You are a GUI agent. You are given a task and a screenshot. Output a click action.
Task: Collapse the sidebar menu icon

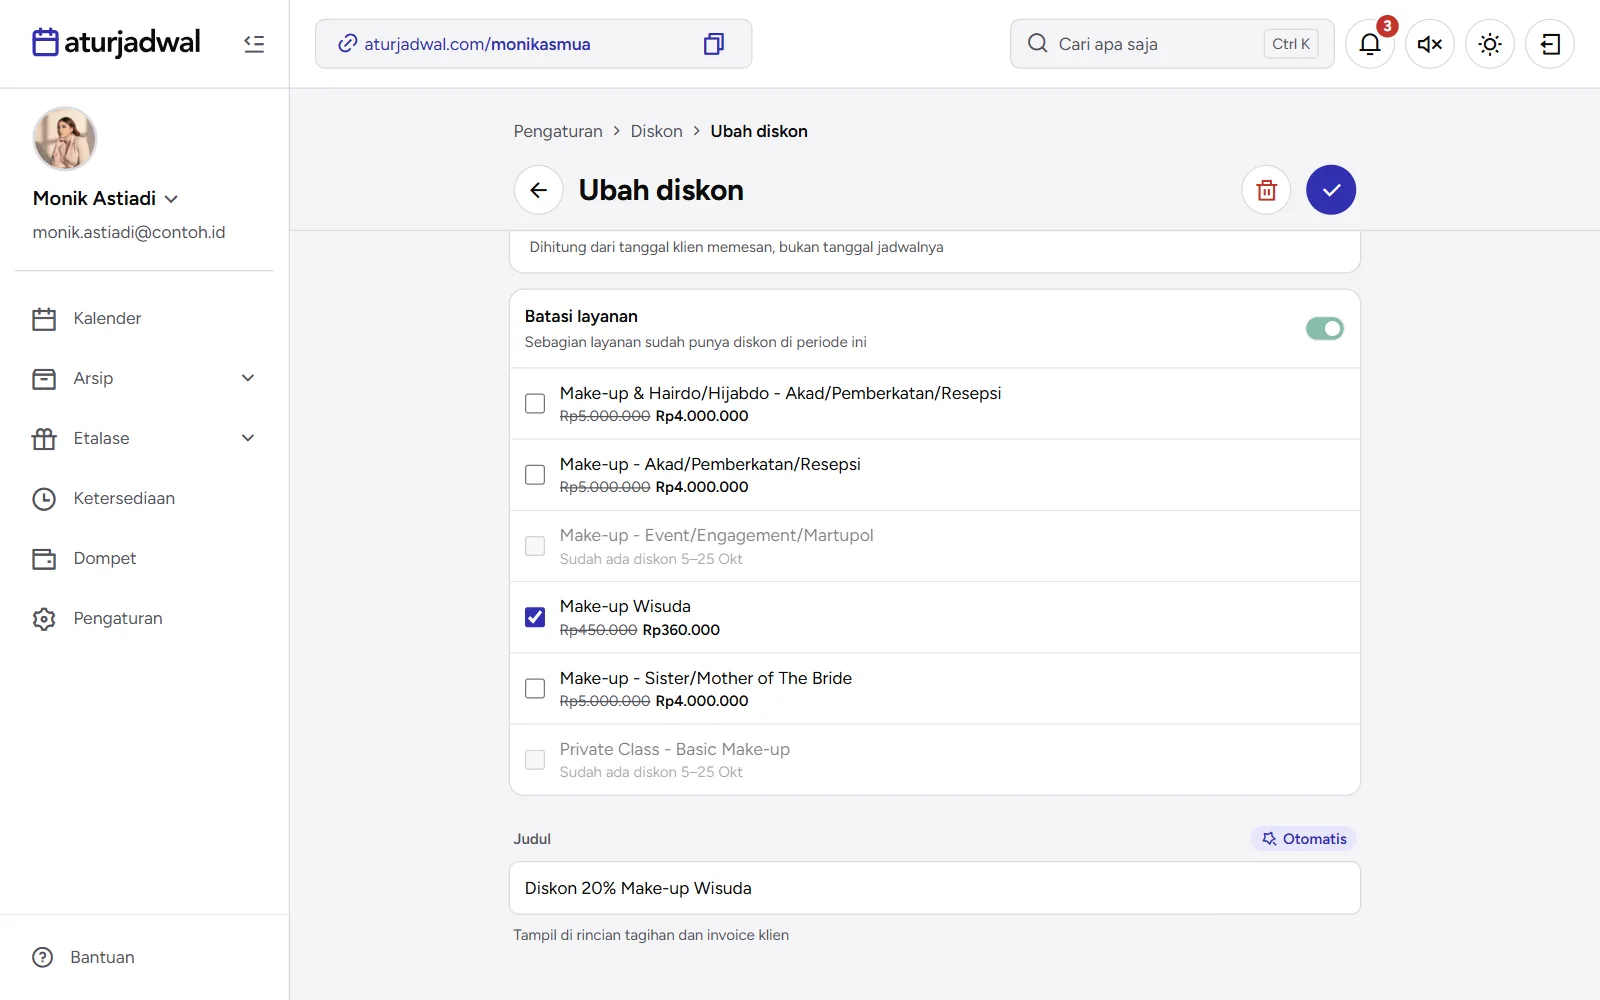[x=254, y=44]
